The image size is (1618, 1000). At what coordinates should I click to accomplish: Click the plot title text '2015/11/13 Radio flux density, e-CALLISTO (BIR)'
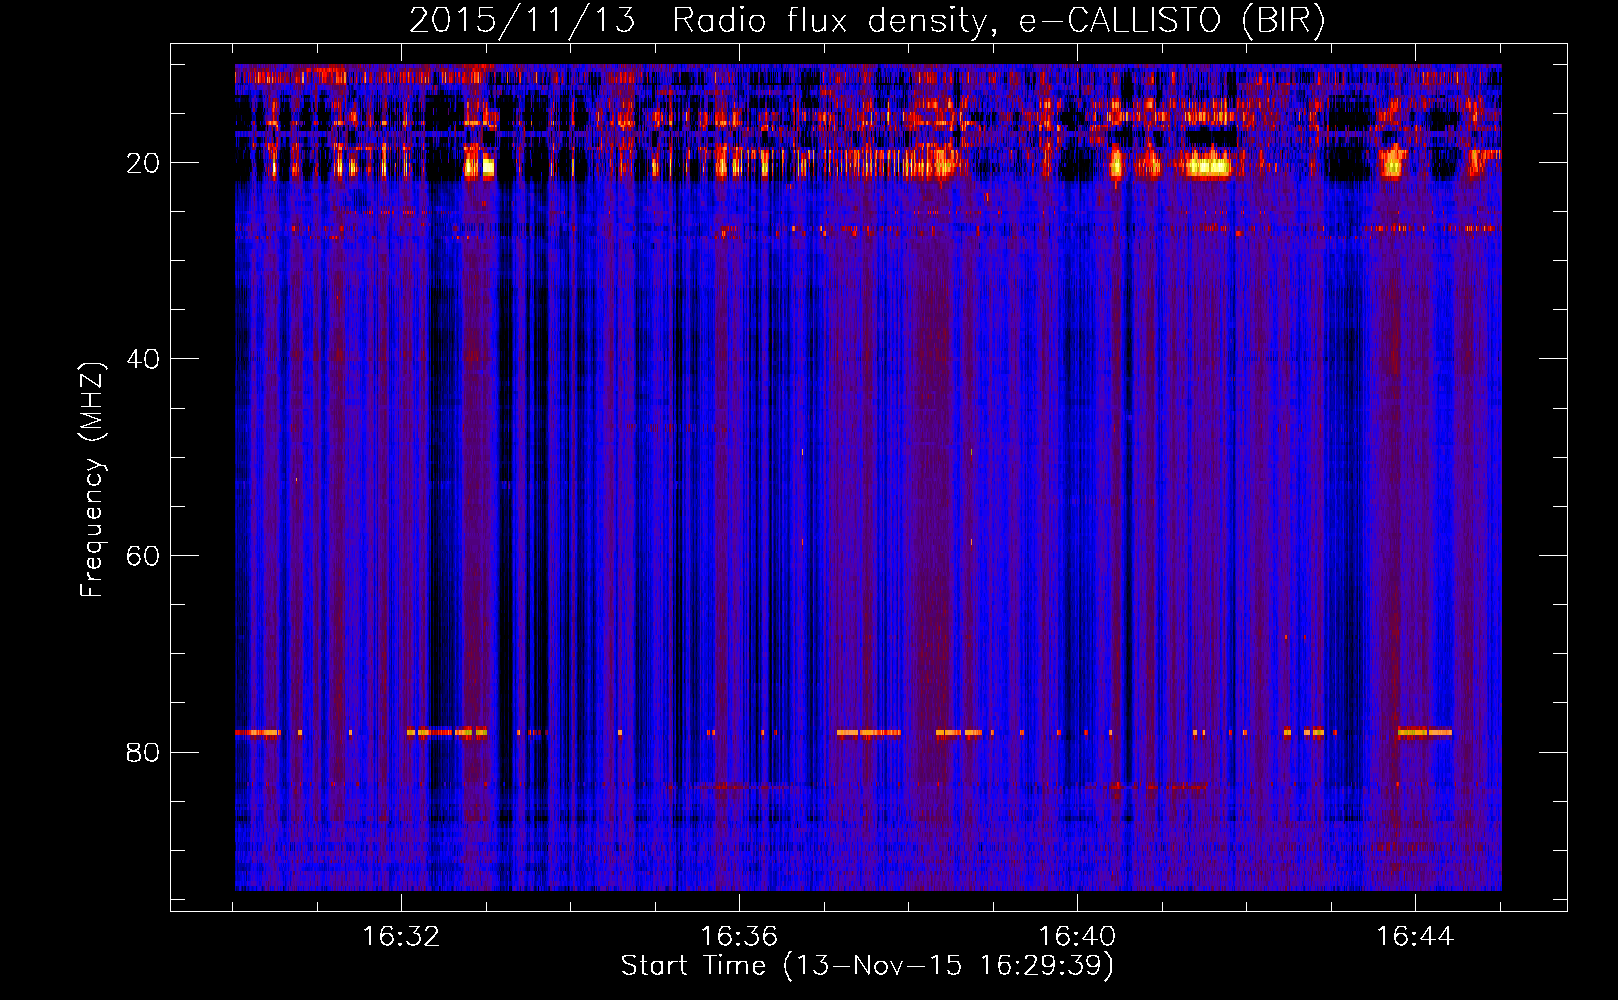[867, 21]
